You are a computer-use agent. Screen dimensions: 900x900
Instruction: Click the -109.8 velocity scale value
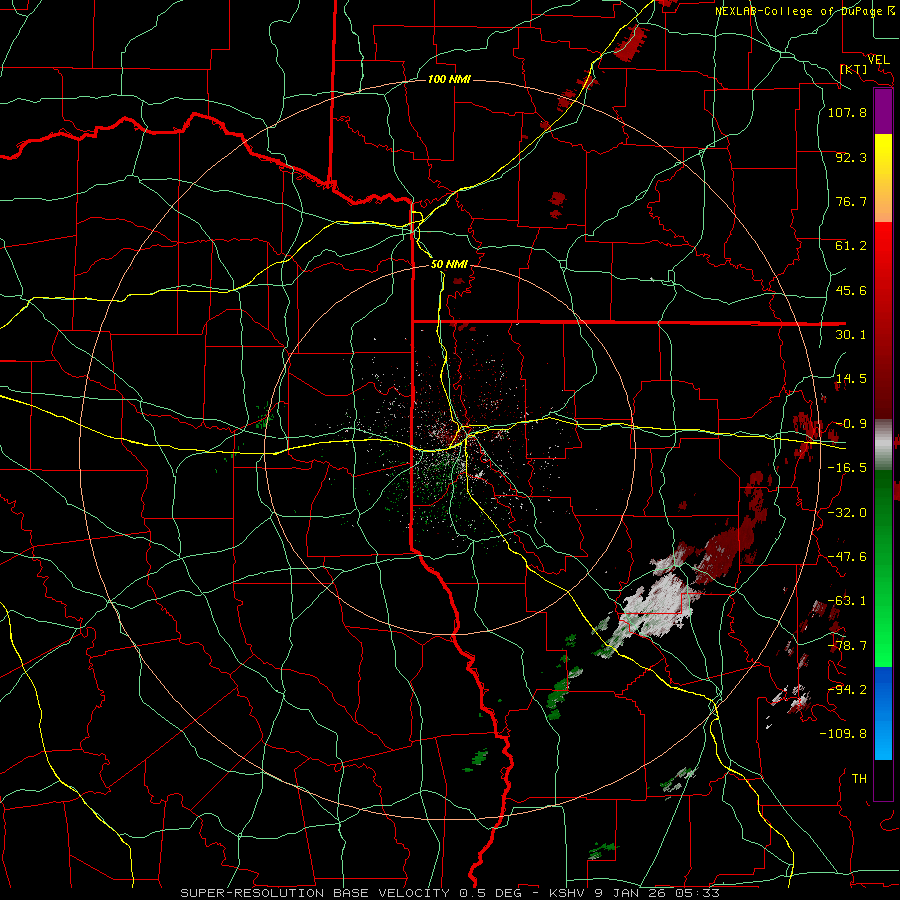coord(843,734)
